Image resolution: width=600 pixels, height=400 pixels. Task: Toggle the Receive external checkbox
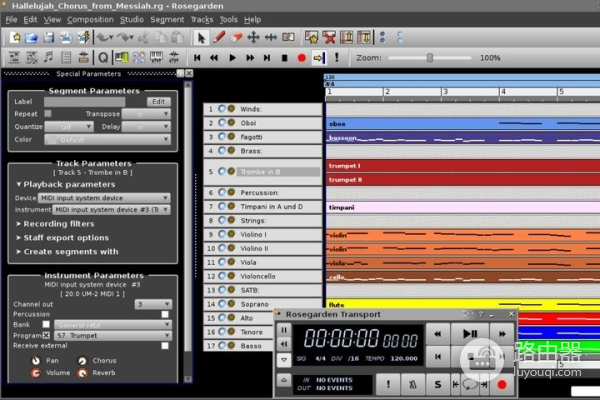click(x=165, y=347)
